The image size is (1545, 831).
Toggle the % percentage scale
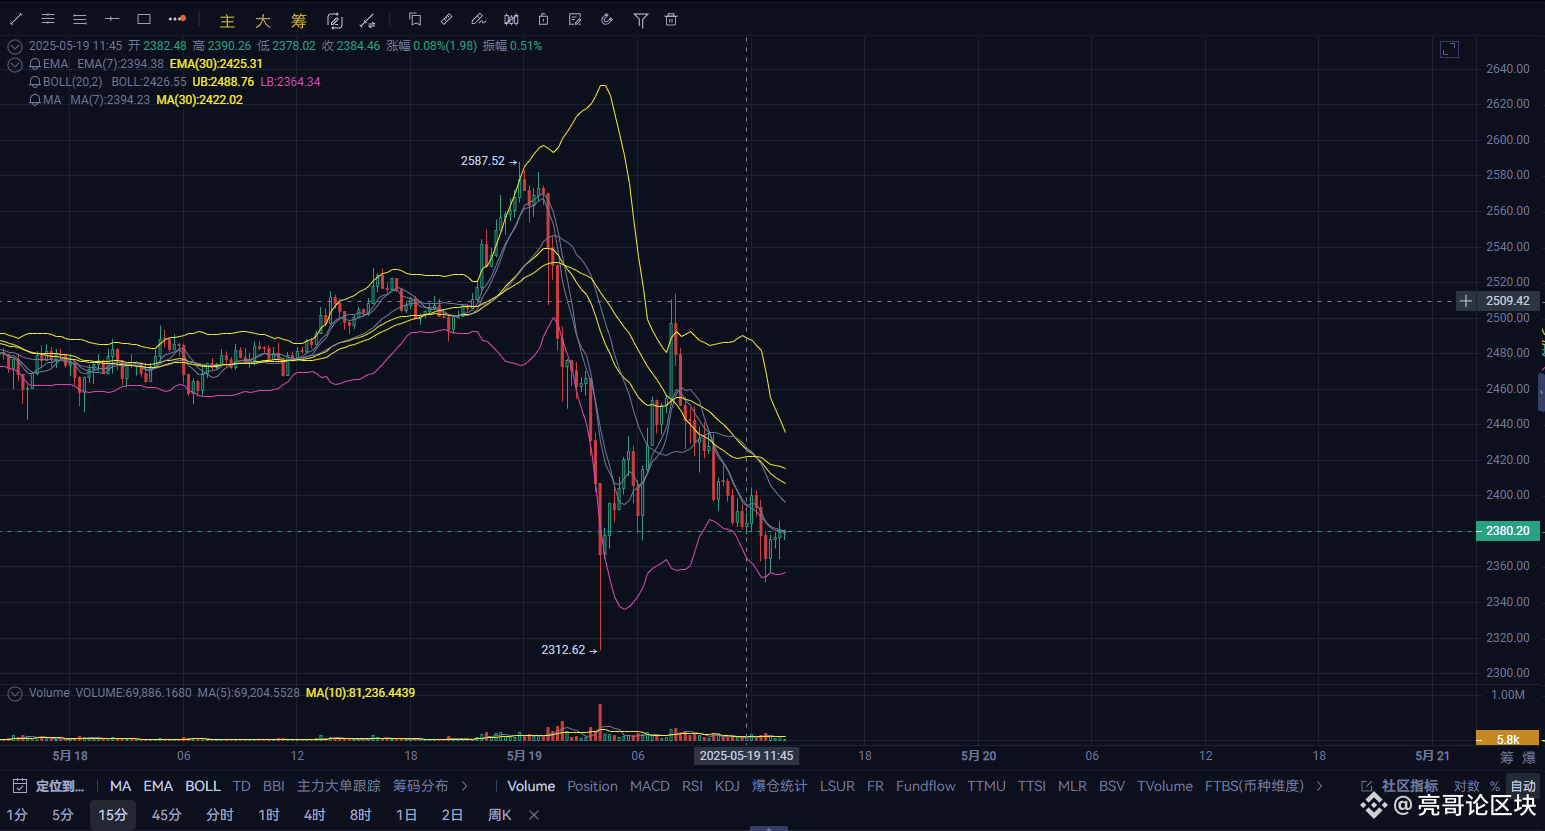pyautogui.click(x=1495, y=786)
